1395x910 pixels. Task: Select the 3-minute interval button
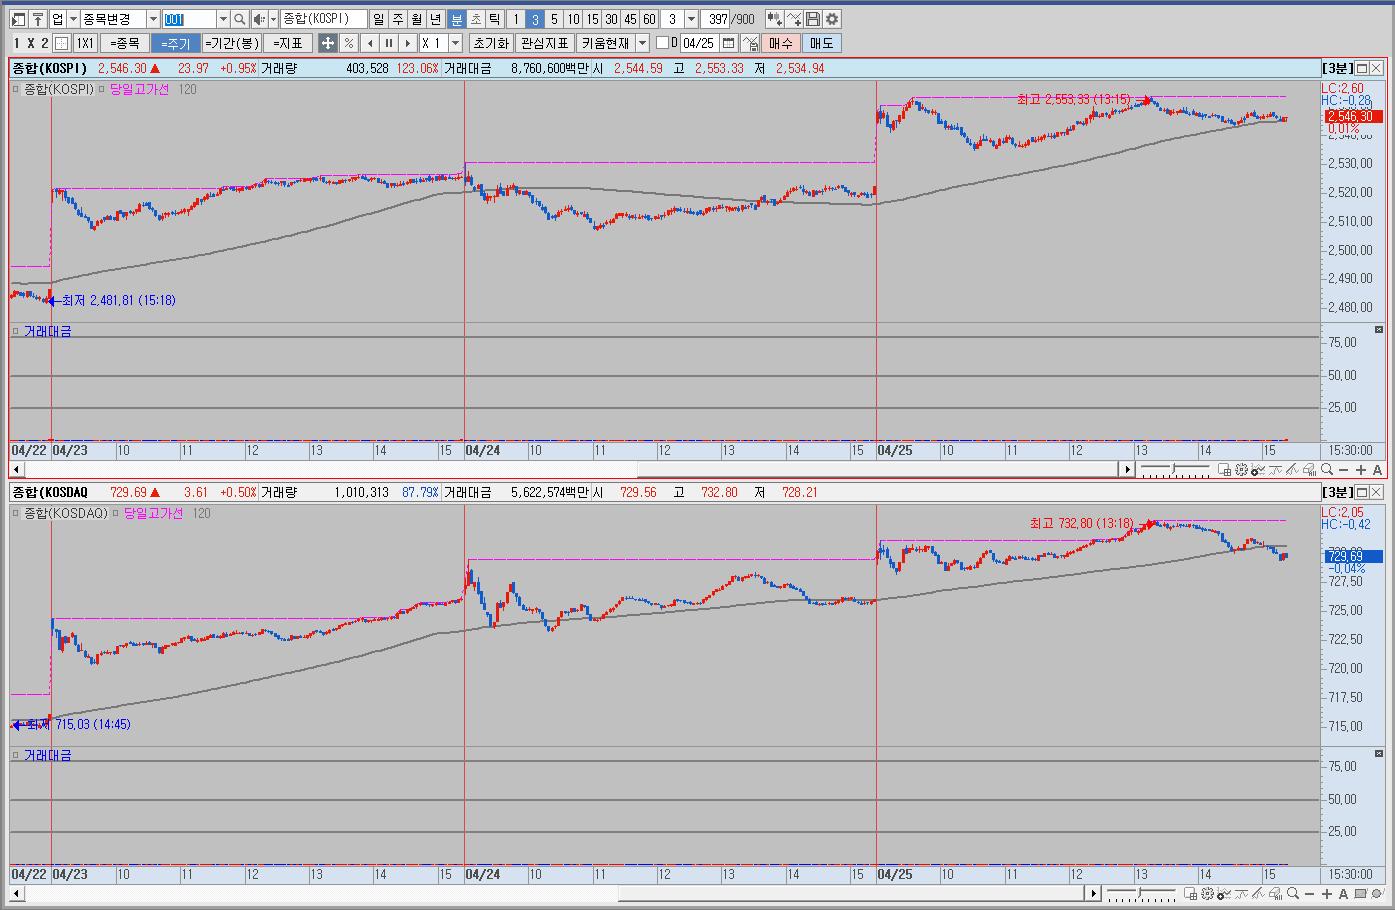point(535,19)
